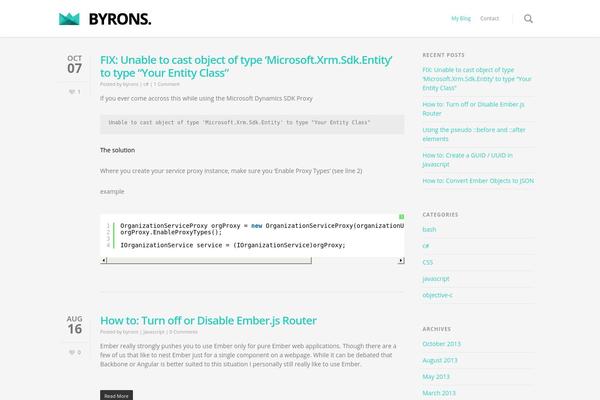
Task: Click code block left scroll arrow
Action: [x=103, y=261]
